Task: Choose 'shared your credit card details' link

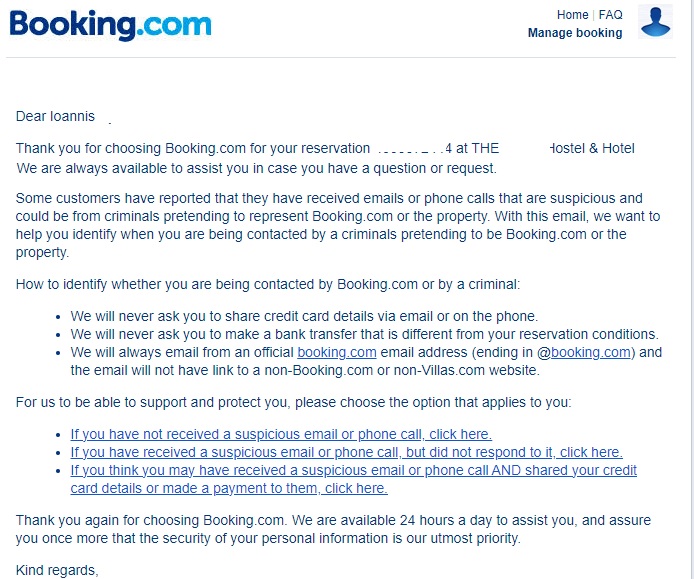Action: point(353,479)
